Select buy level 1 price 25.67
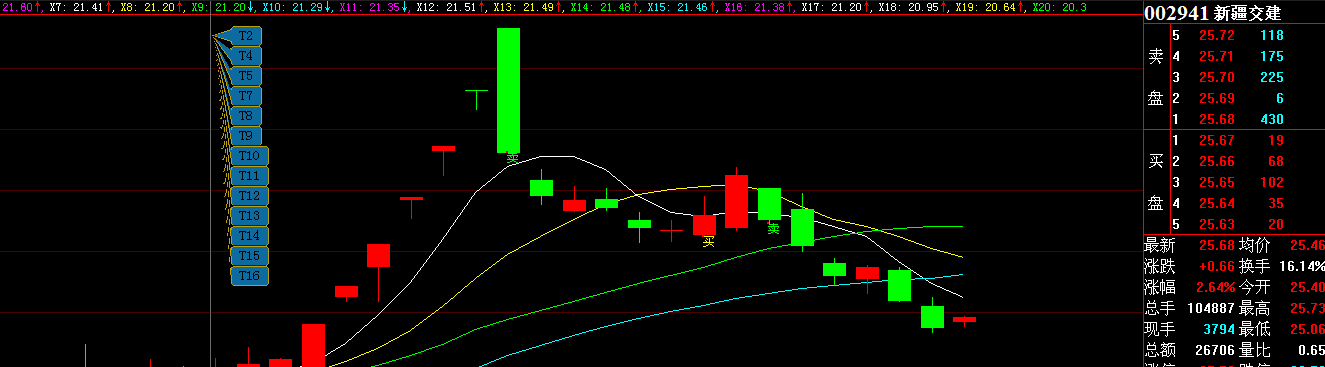This screenshot has width=1325, height=367. [x=1218, y=140]
